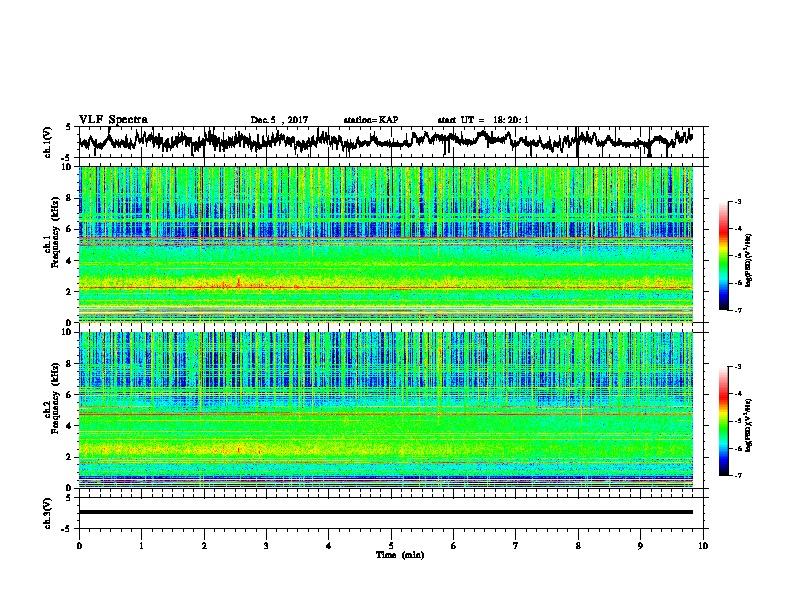Click the "-7" label on ch.1 color scale

[738, 310]
